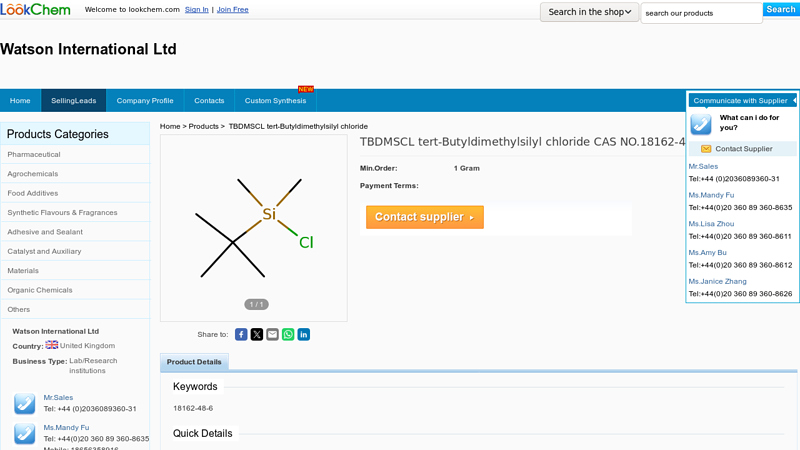The image size is (800, 450).
Task: Click the search our products field
Action: coord(700,13)
